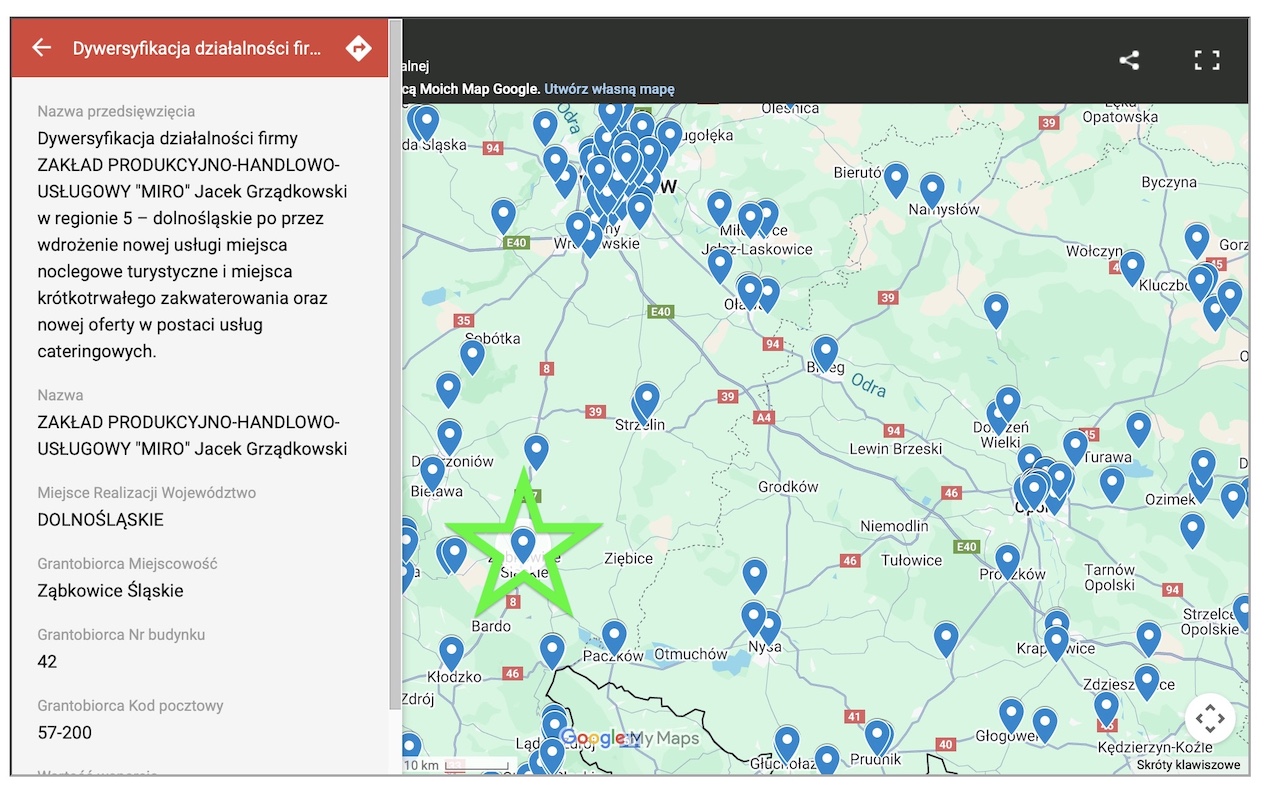The image size is (1280, 792).
Task: Select the pin above the Paczków label
Action: [x=614, y=638]
